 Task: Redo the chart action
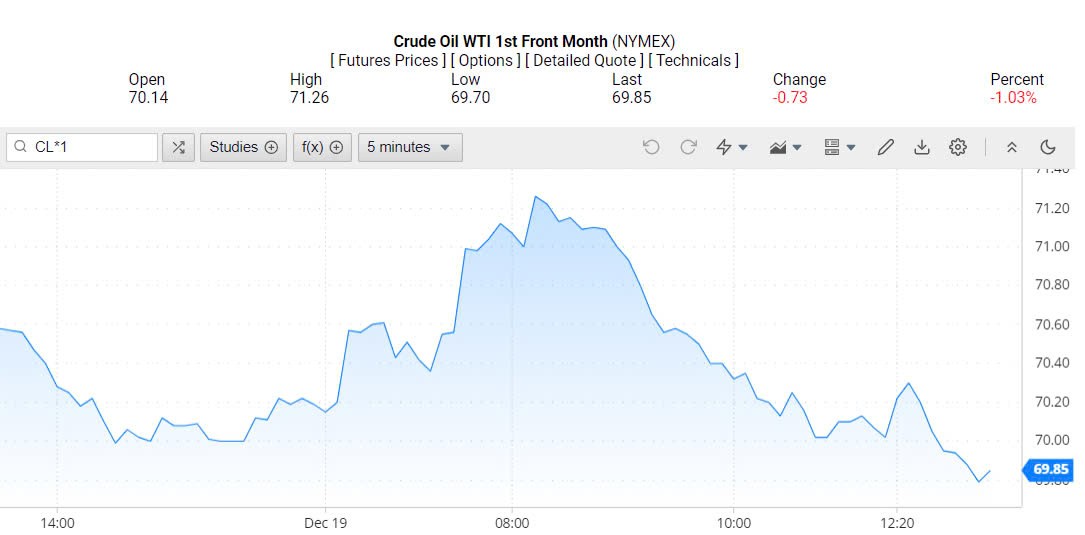click(688, 148)
